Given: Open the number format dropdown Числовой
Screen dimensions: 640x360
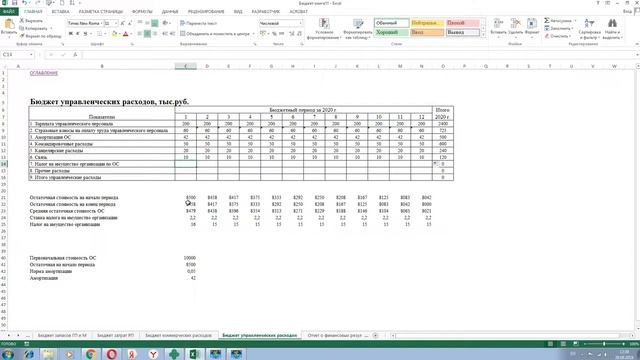Looking at the screenshot, I should (x=300, y=23).
